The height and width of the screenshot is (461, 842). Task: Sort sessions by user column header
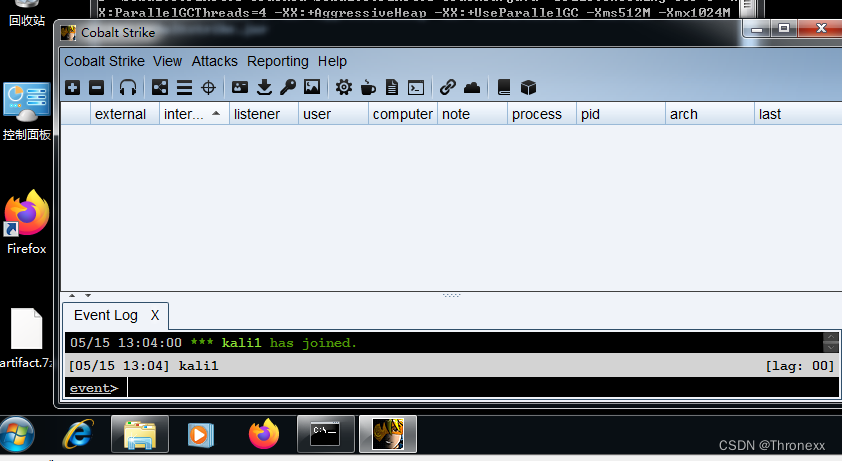point(333,114)
